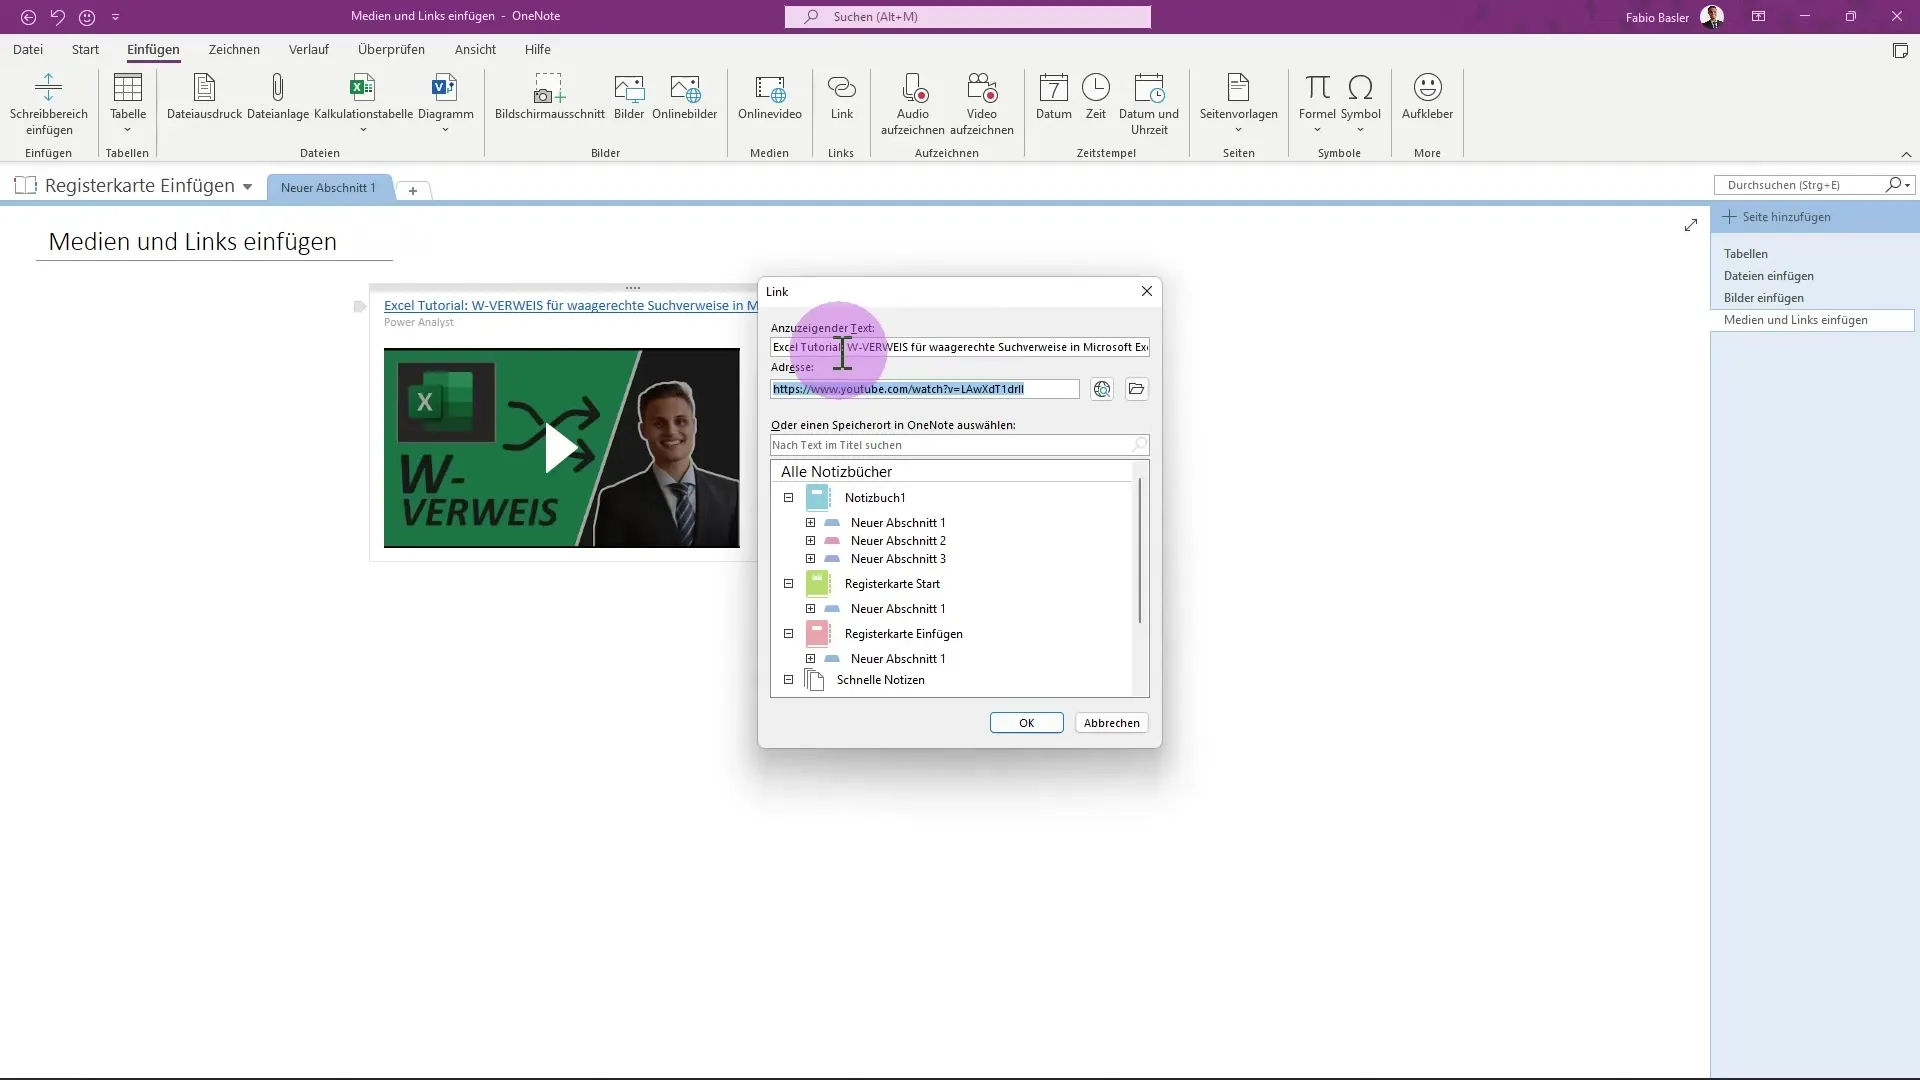The width and height of the screenshot is (1920, 1080).
Task: Collapse Registerkarte Einfügen notebook section
Action: tap(789, 633)
